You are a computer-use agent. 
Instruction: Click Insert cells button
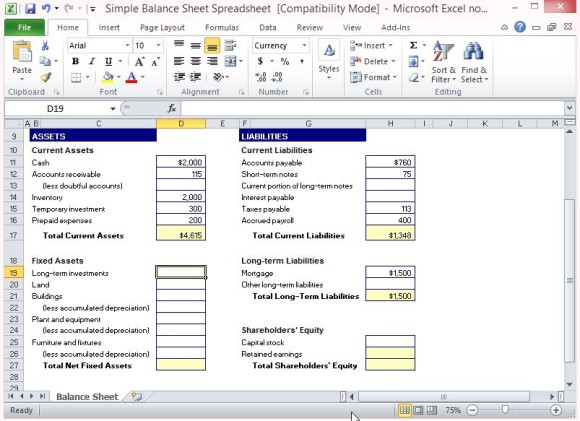(x=371, y=46)
